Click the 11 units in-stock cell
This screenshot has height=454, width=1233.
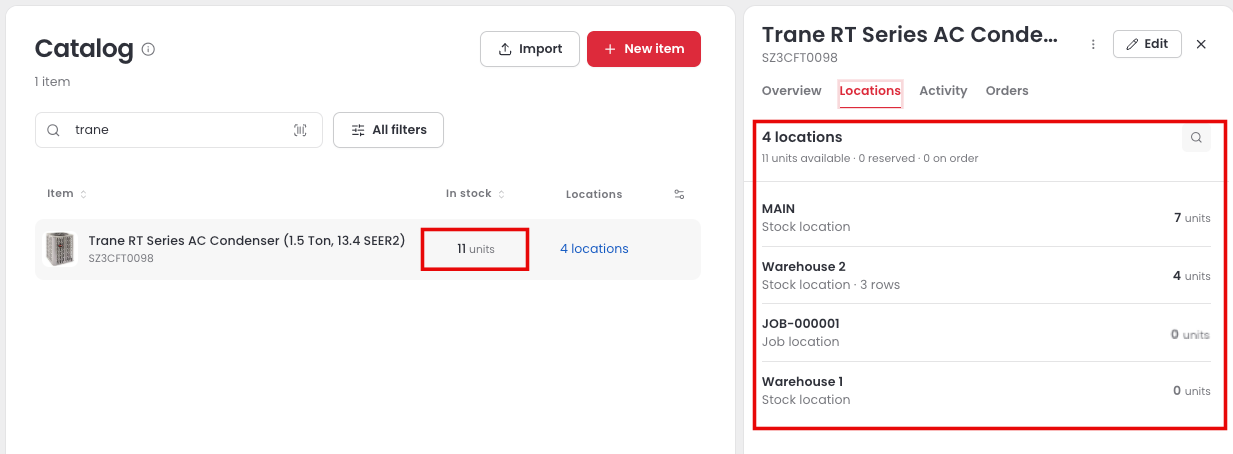[475, 249]
